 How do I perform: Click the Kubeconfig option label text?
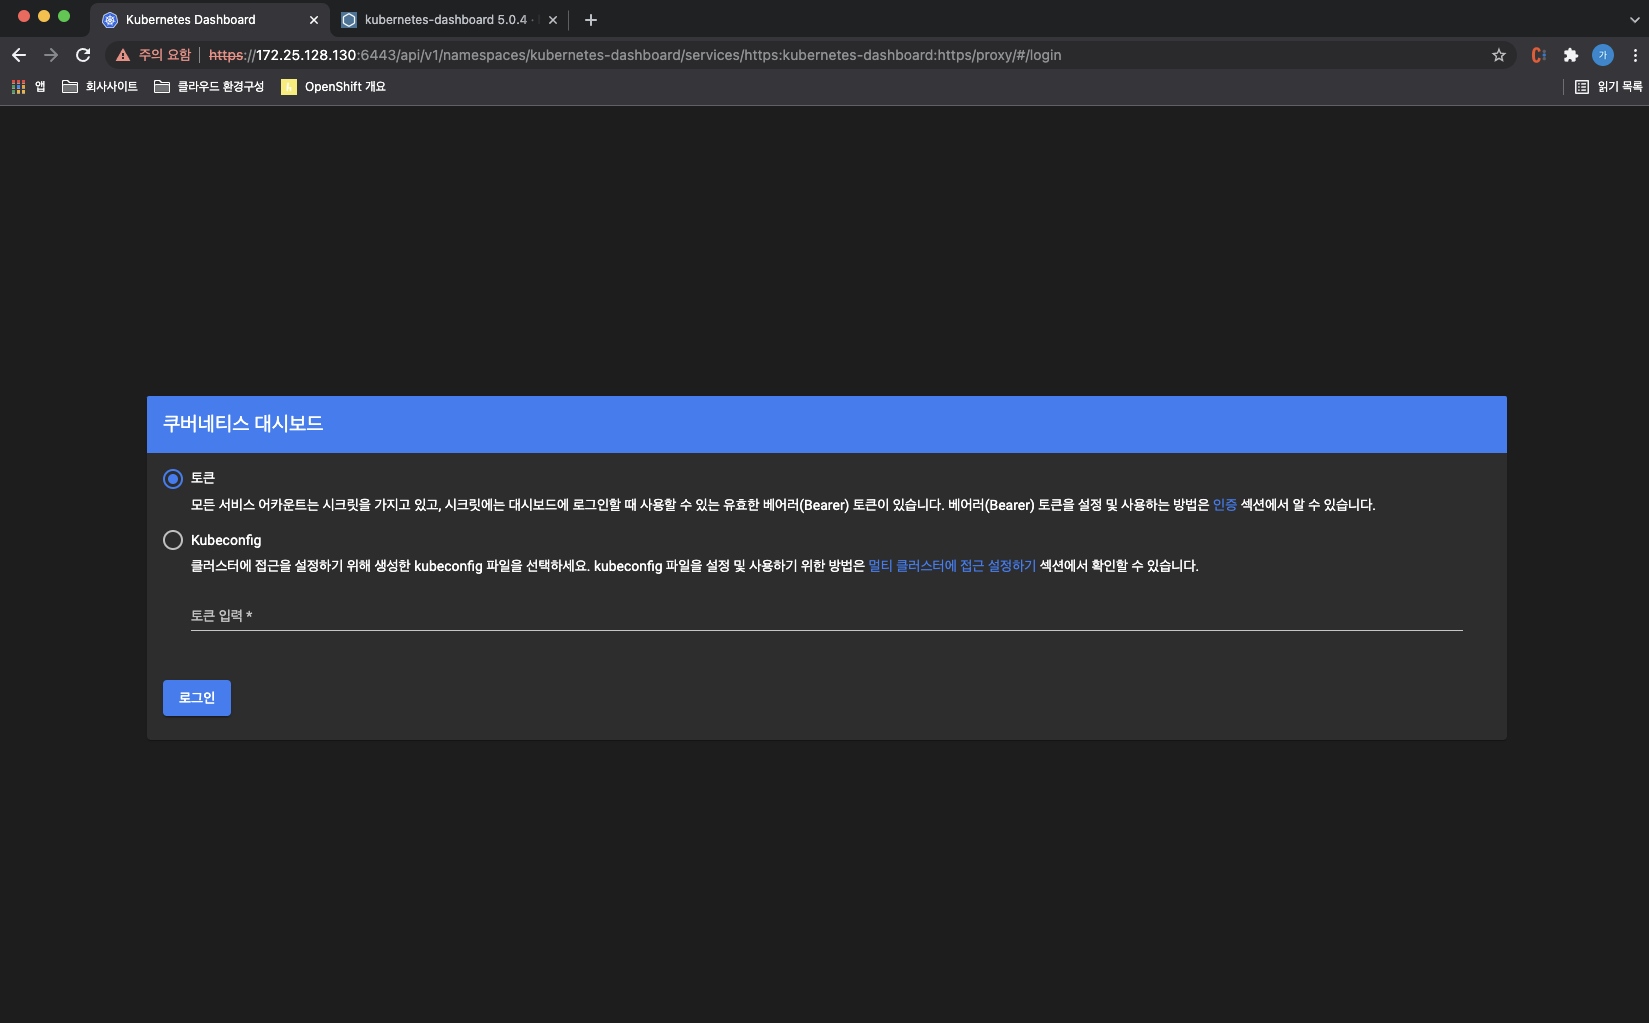click(226, 540)
